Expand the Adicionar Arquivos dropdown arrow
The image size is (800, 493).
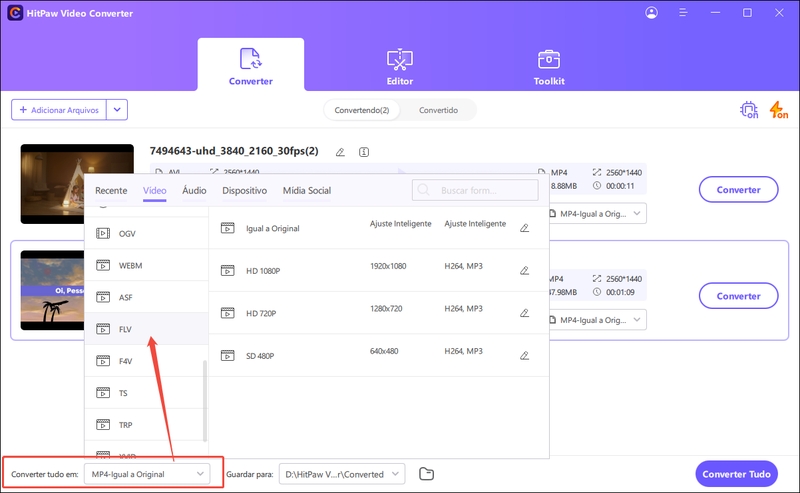[117, 110]
